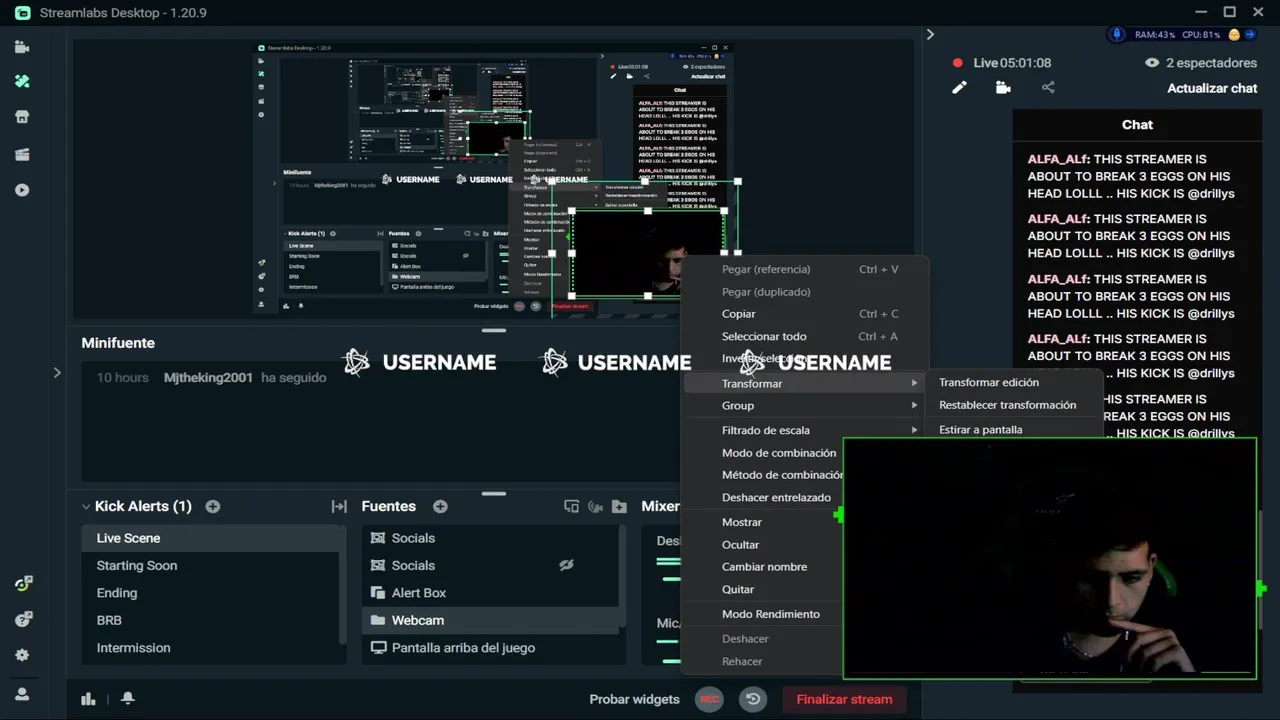Click follower name Mjtheking2001 in Minifuente
1280x720 pixels.
[208, 377]
